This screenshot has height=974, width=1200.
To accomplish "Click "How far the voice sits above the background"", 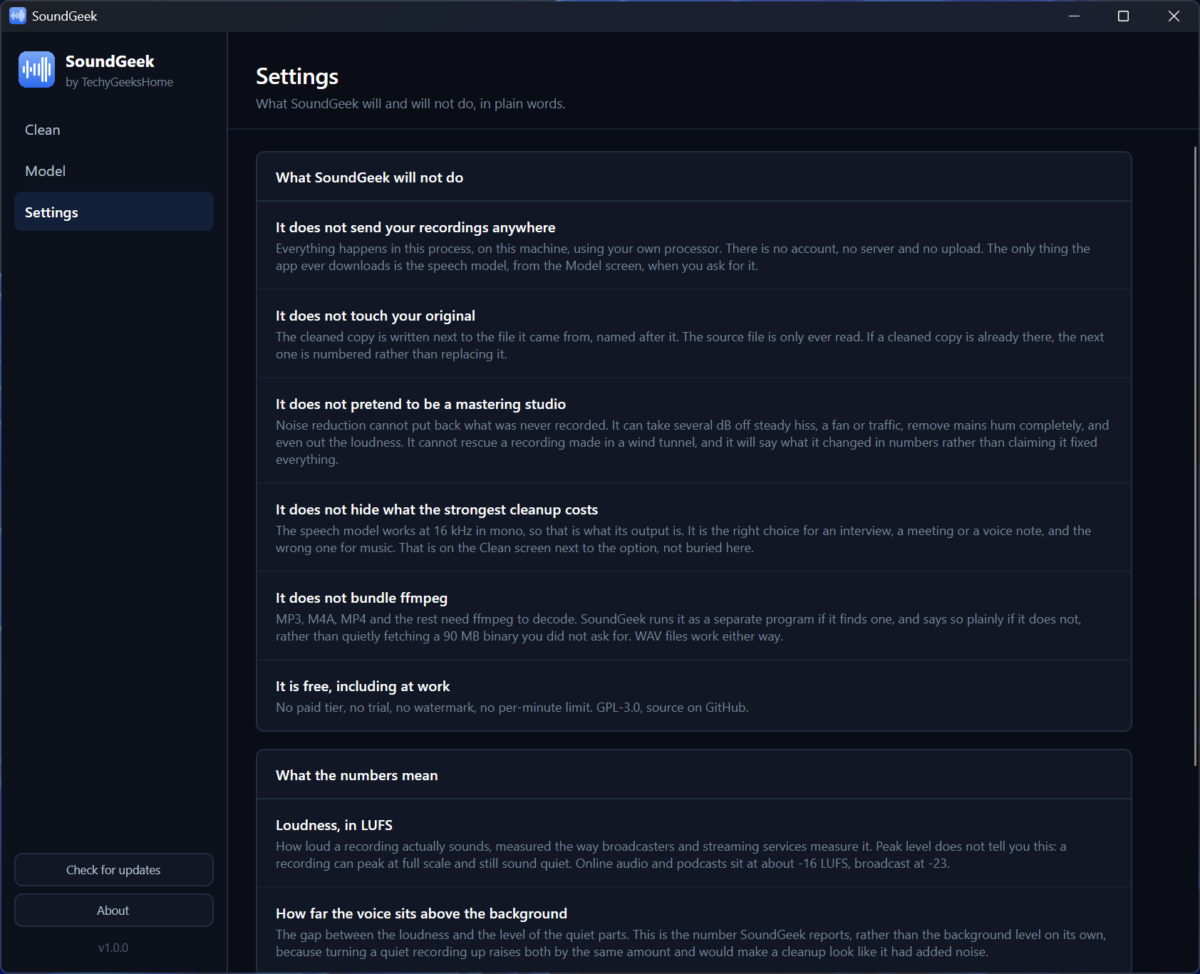I will 421,913.
